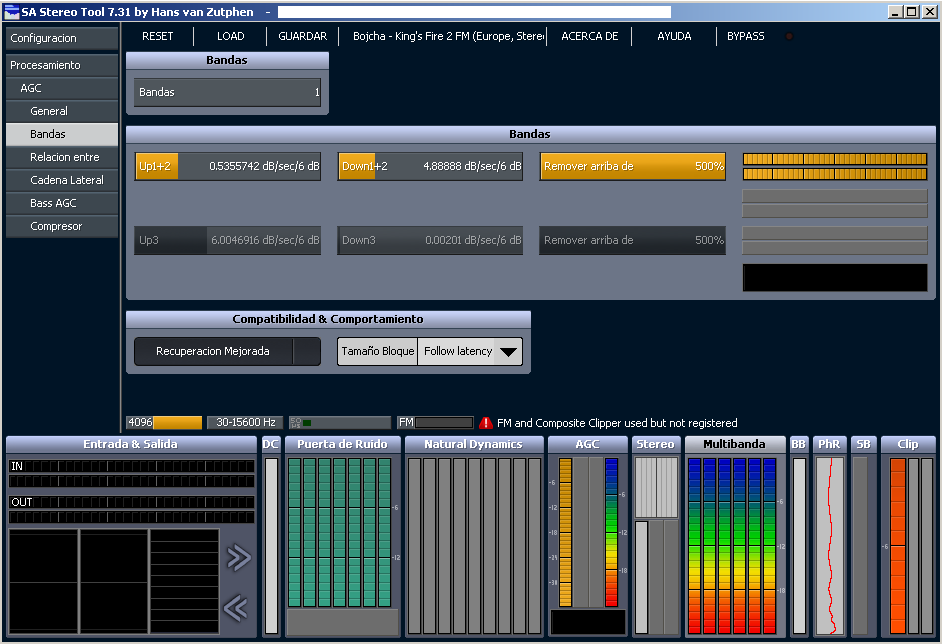
Task: Click the Multibanda panel header
Action: coord(735,444)
